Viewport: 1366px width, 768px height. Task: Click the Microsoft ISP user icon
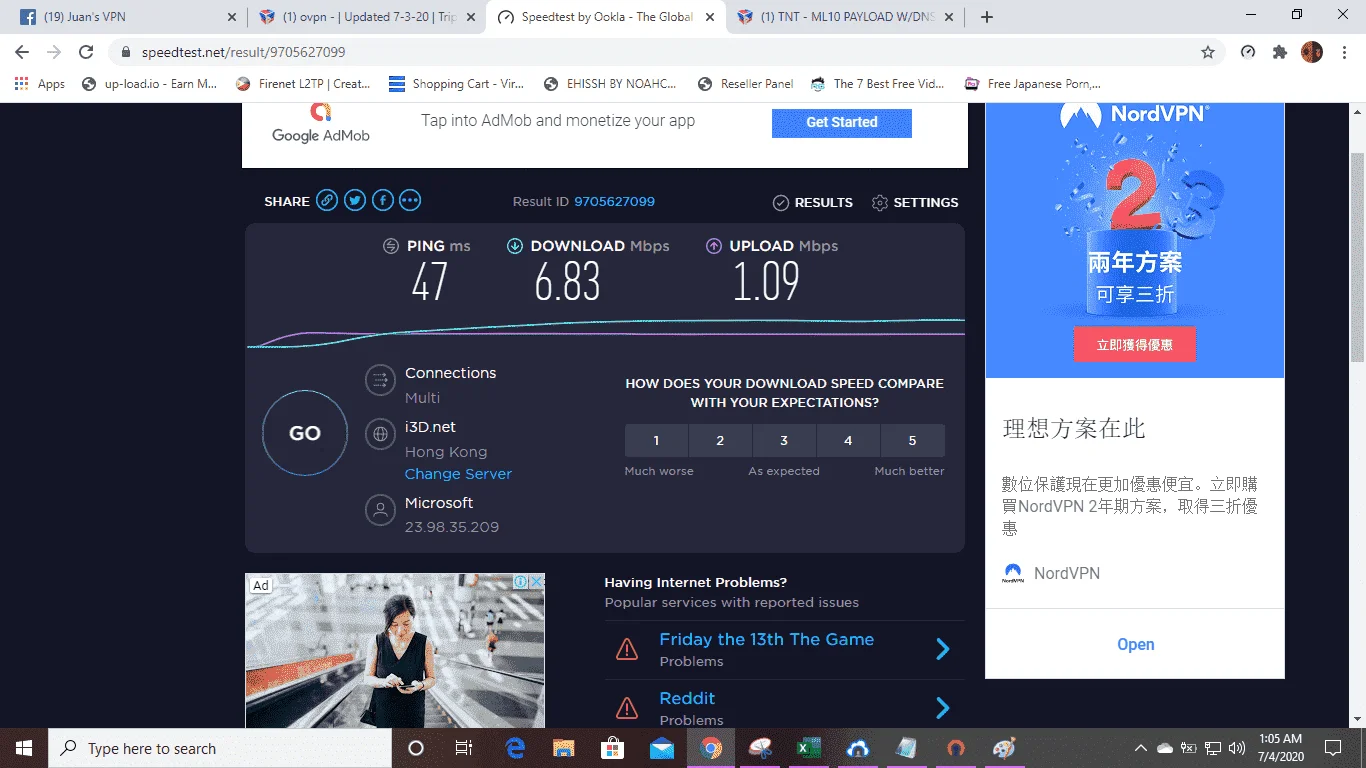pos(380,510)
